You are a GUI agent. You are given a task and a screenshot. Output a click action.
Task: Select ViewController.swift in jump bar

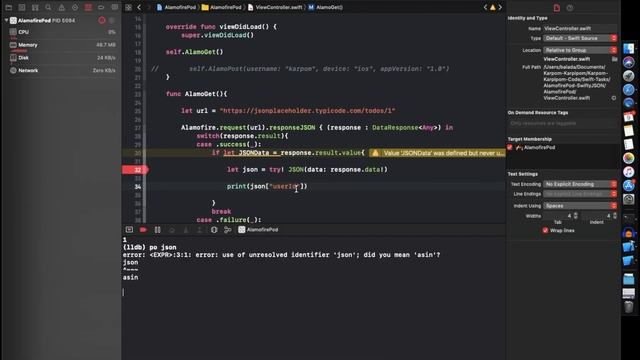pyautogui.click(x=275, y=7)
